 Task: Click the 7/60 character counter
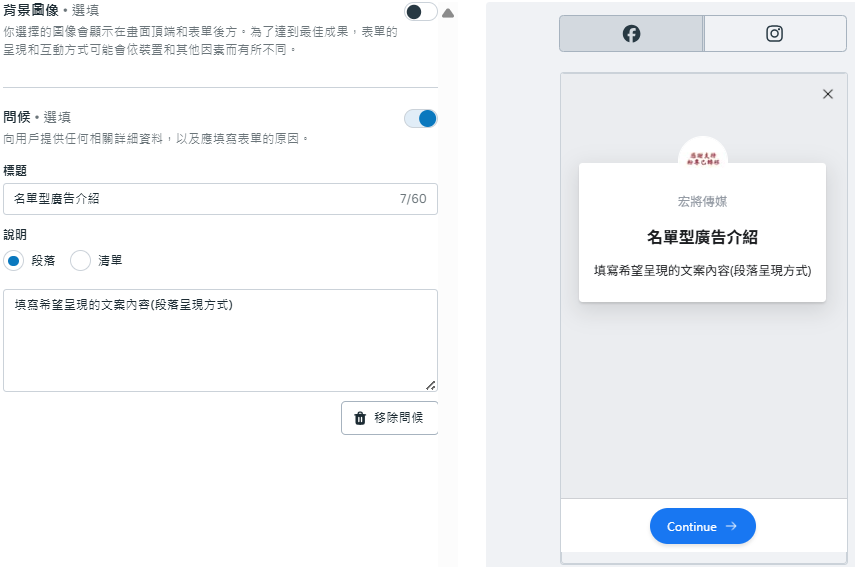(413, 199)
